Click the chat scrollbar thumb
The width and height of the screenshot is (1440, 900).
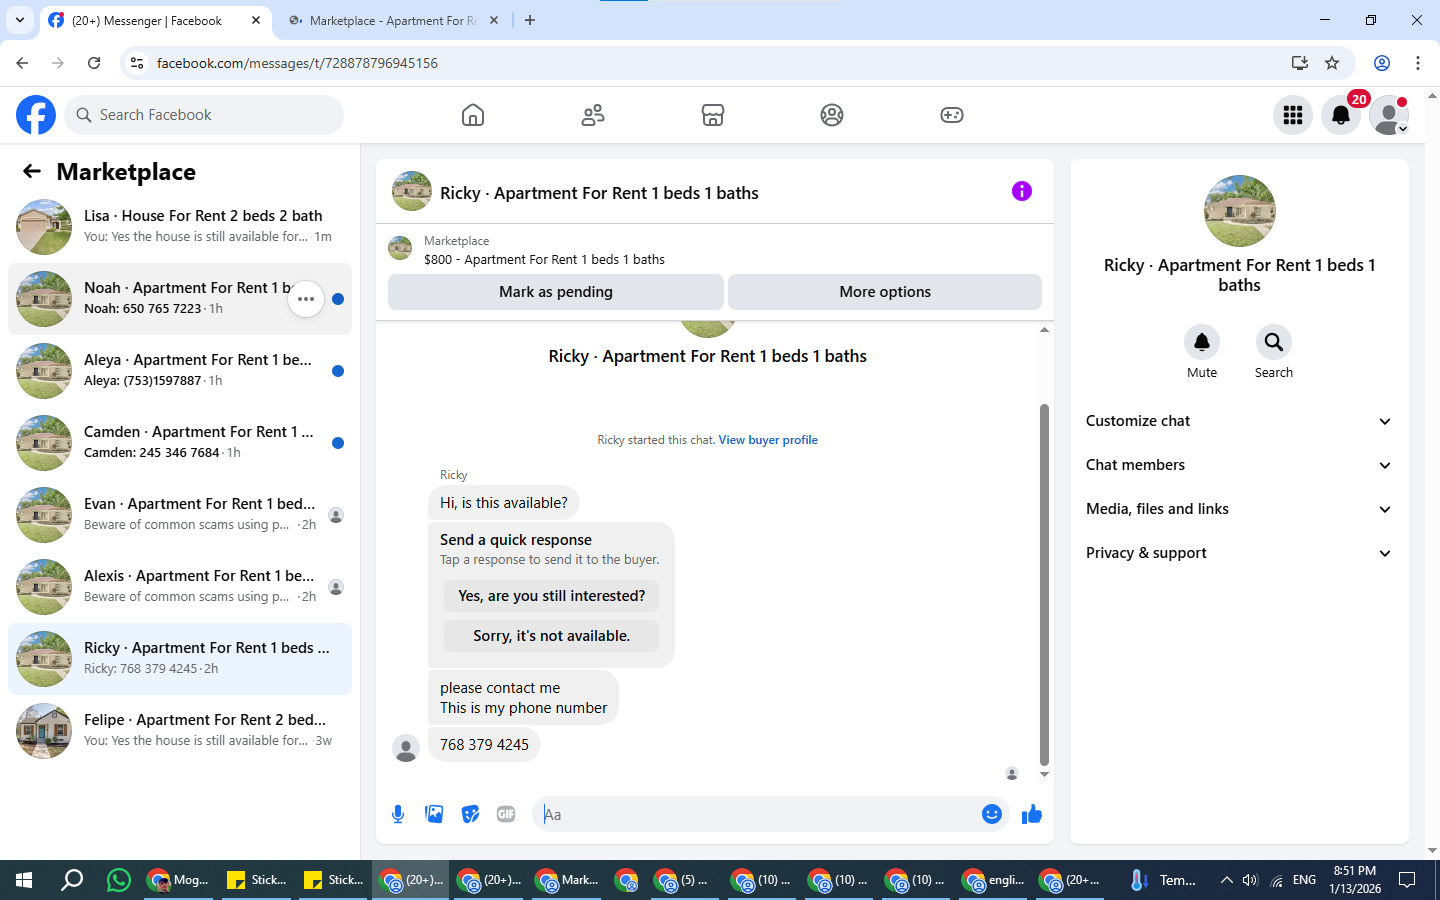point(1044,585)
